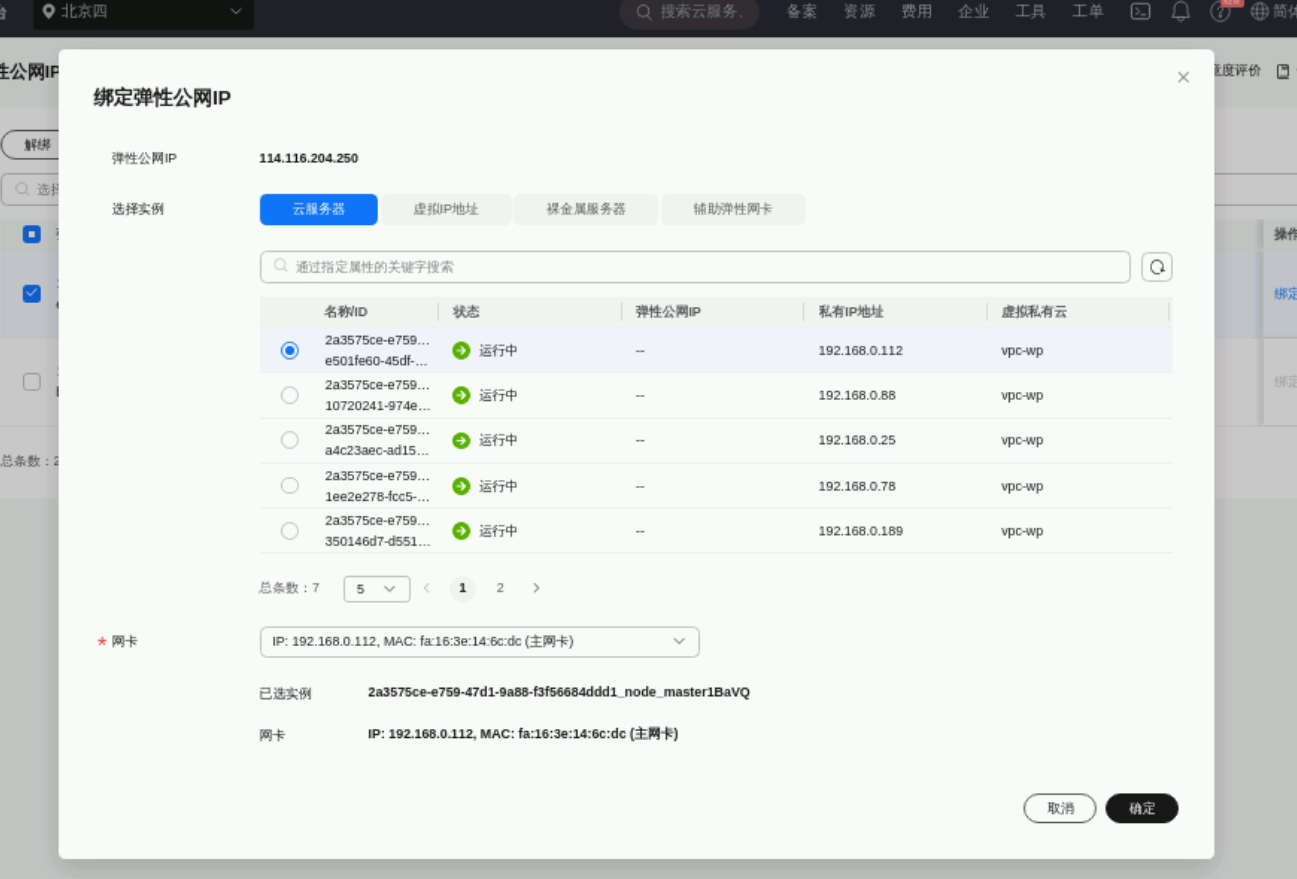The image size is (1297, 879).
Task: Click the ID text a4c23aec-ad15
Action: pos(377,451)
